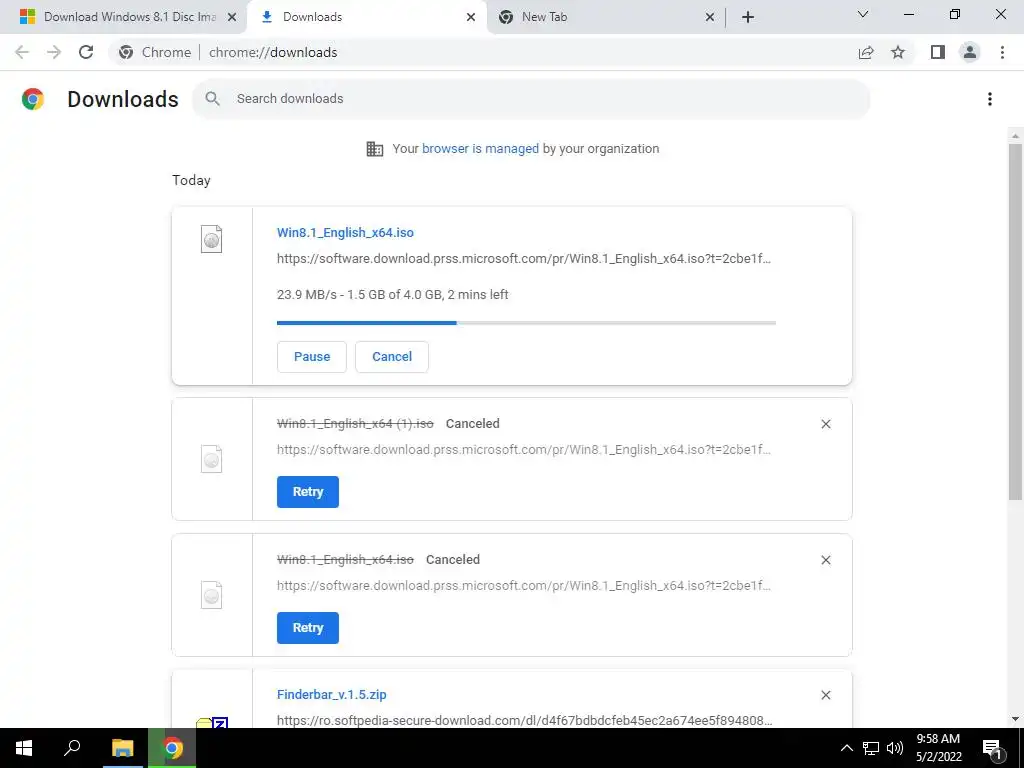The width and height of the screenshot is (1024, 768).
Task: Click the file icon of the downloading Win8.1 ISO
Action: coord(211,239)
